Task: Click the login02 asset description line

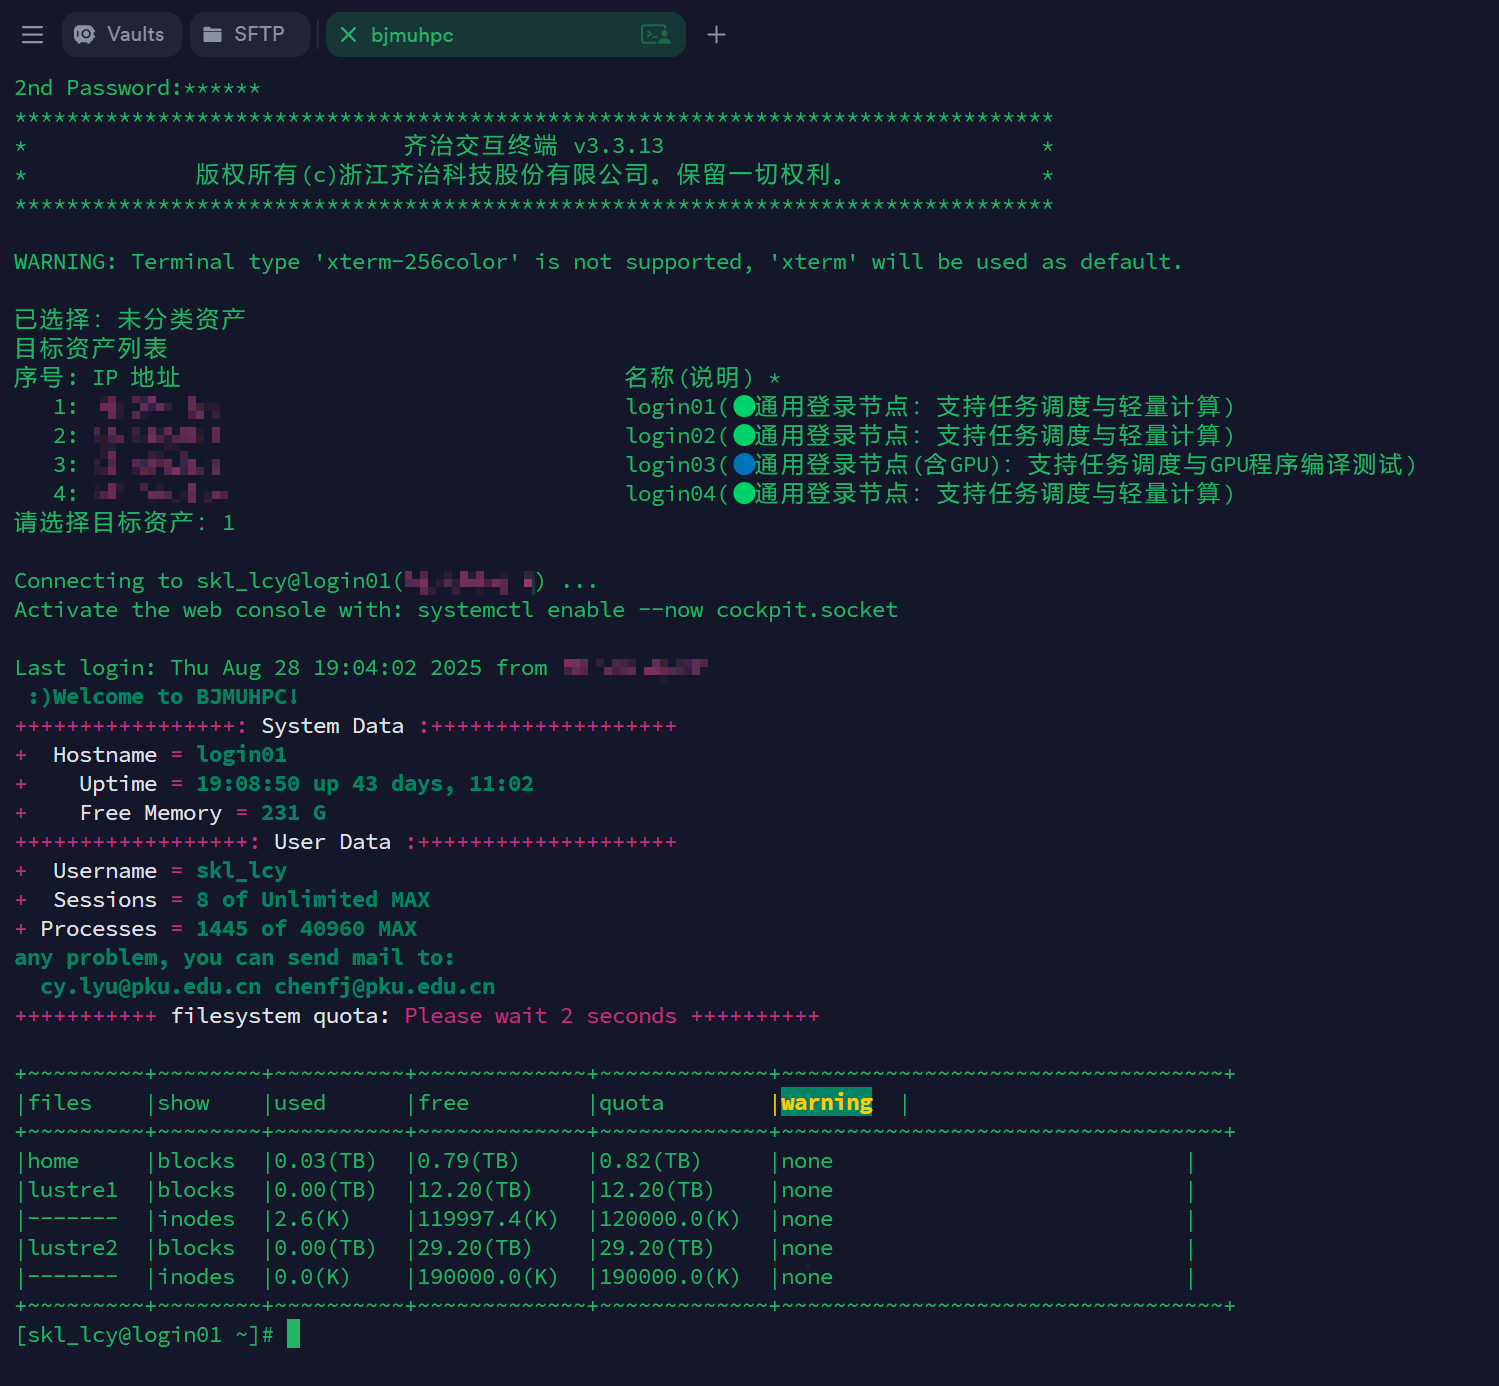Action: pyautogui.click(x=930, y=436)
